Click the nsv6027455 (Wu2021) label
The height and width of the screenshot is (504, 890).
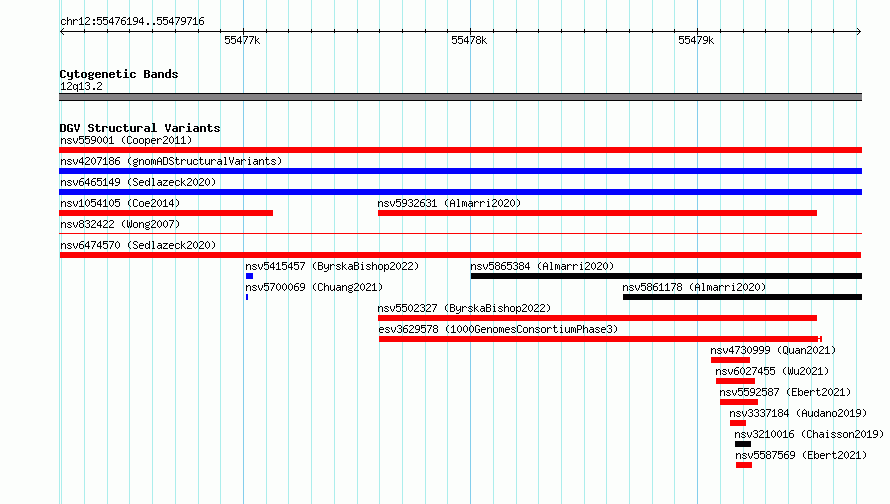772,371
